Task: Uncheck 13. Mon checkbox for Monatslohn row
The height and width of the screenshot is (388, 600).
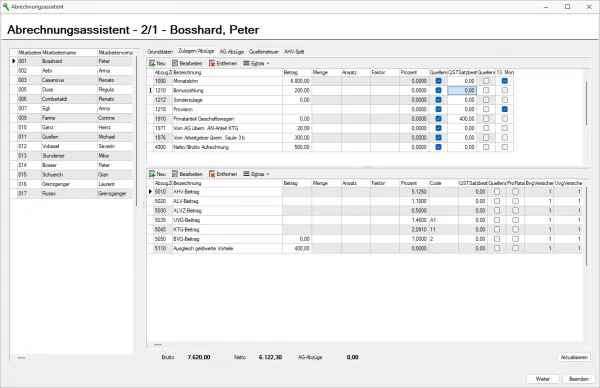Action: click(505, 81)
